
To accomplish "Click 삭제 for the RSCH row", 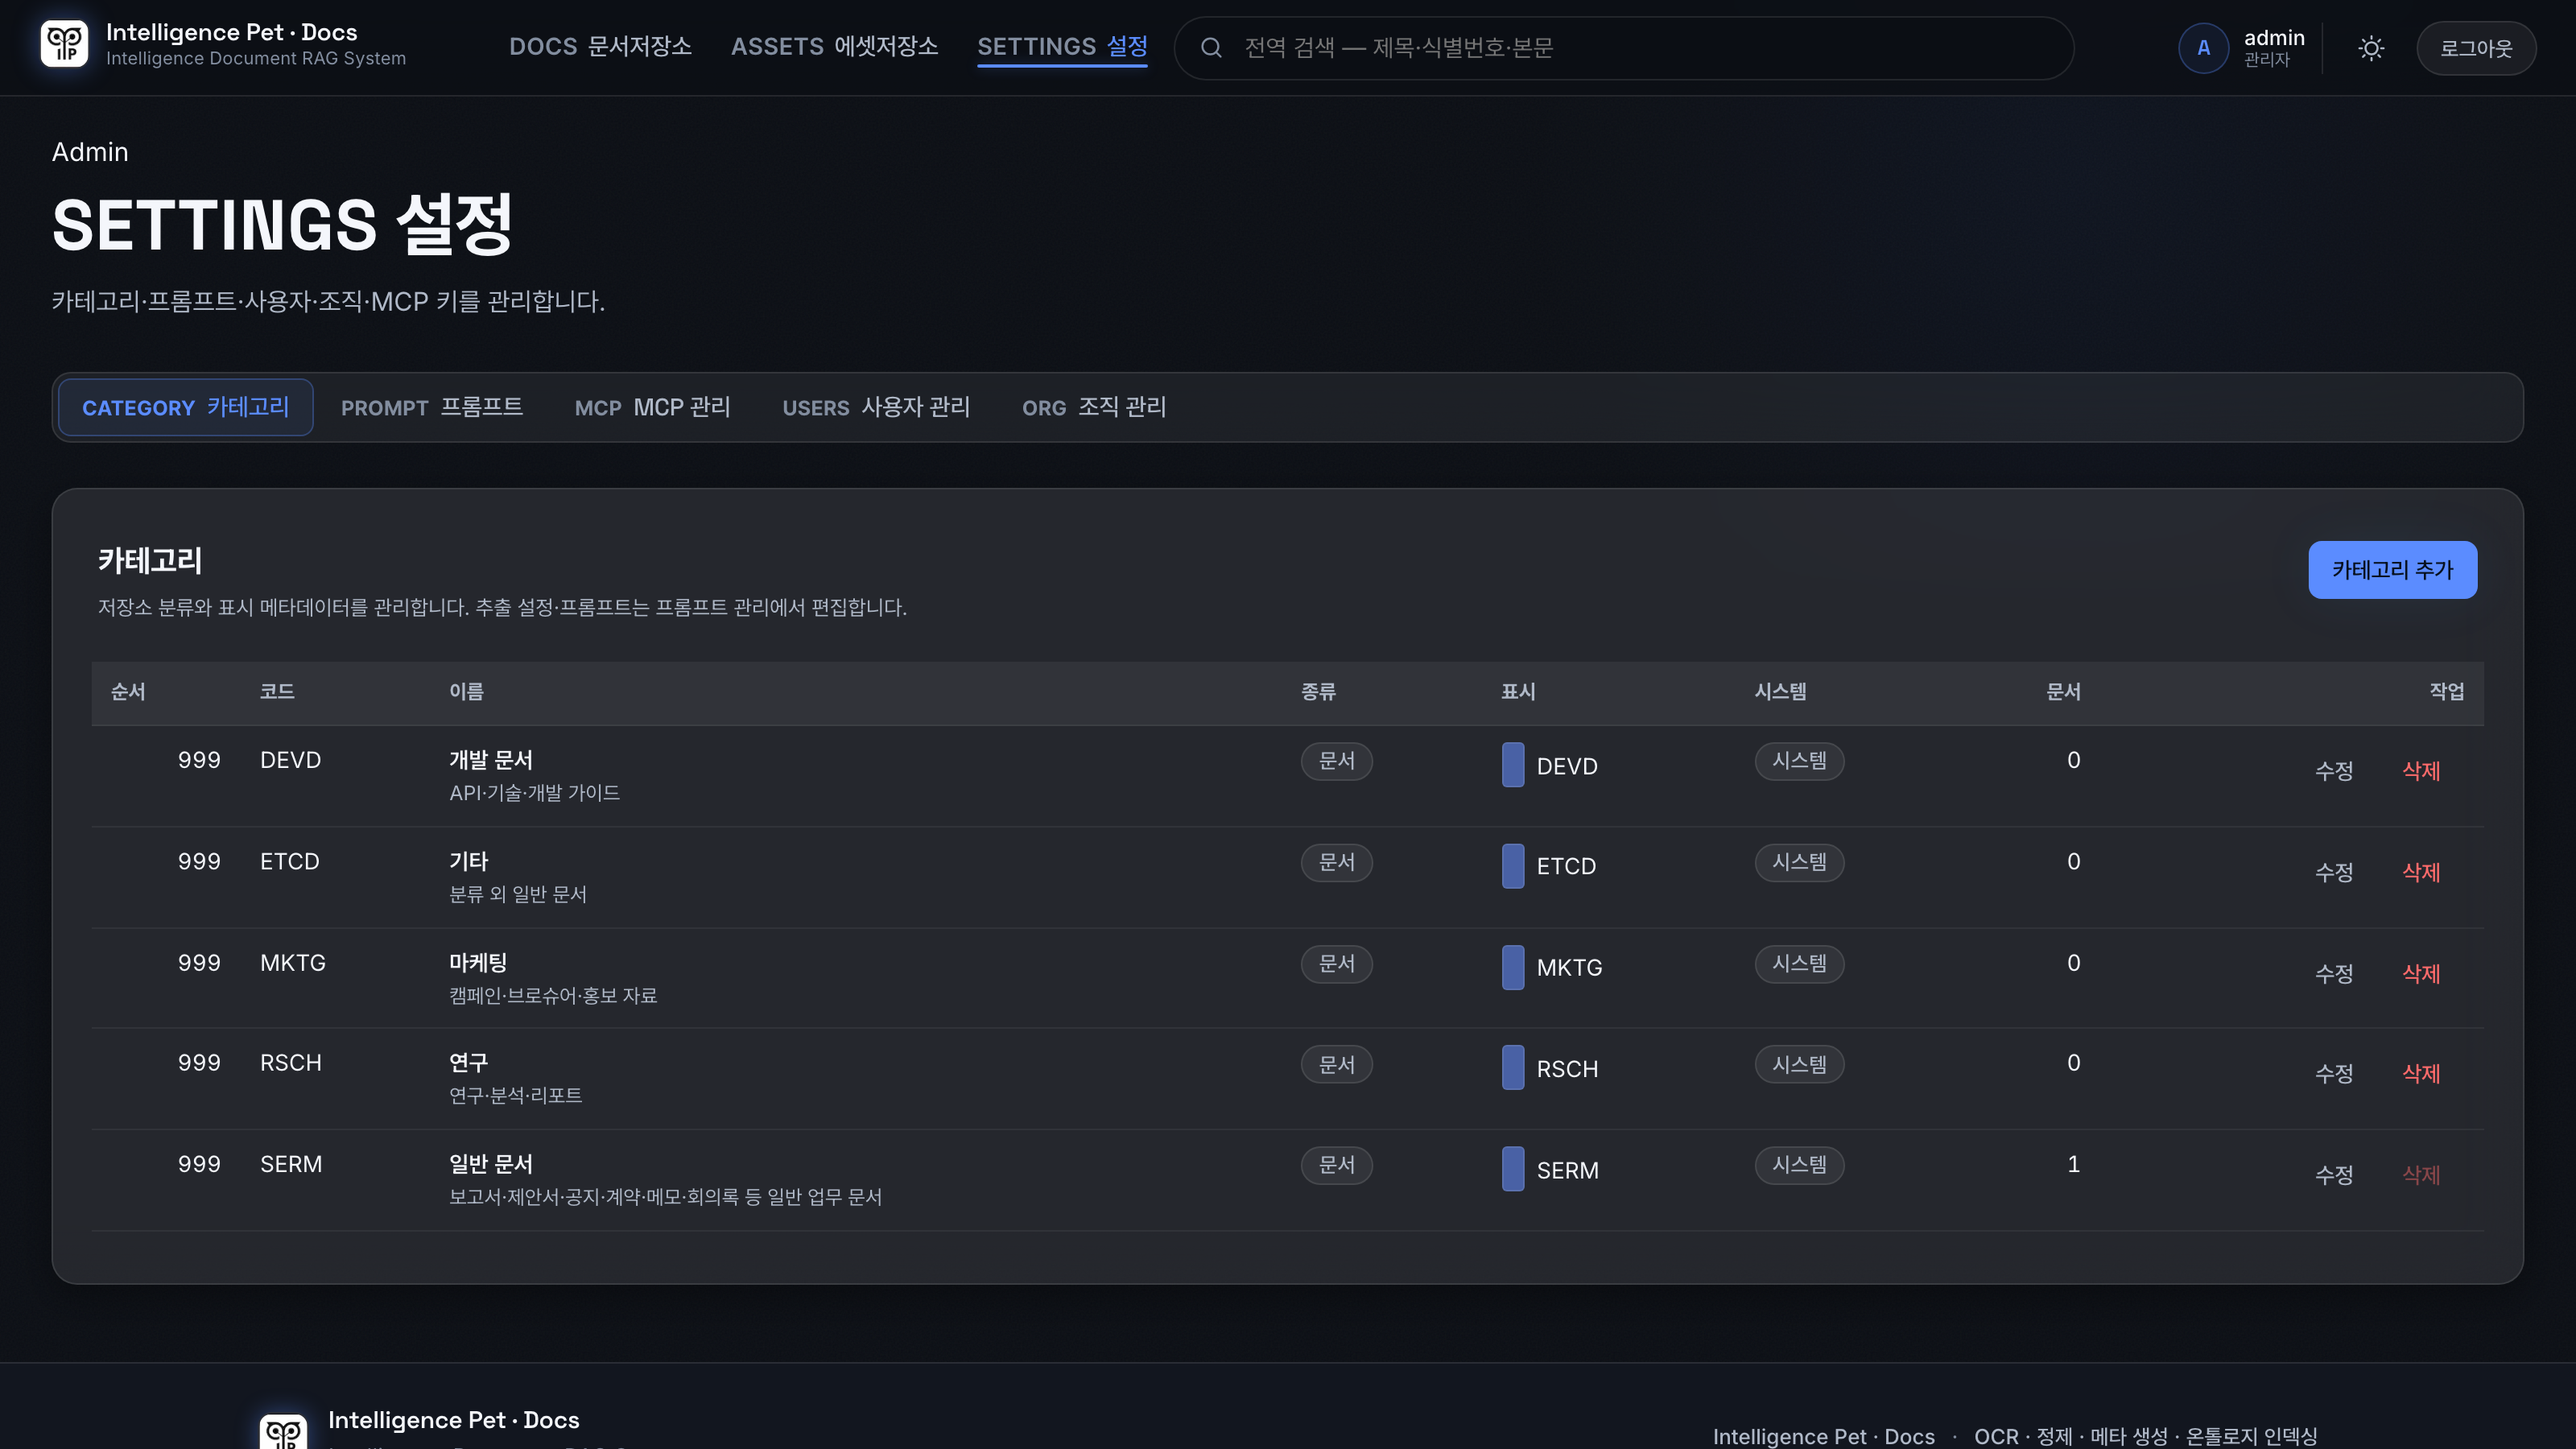I will point(2421,1073).
